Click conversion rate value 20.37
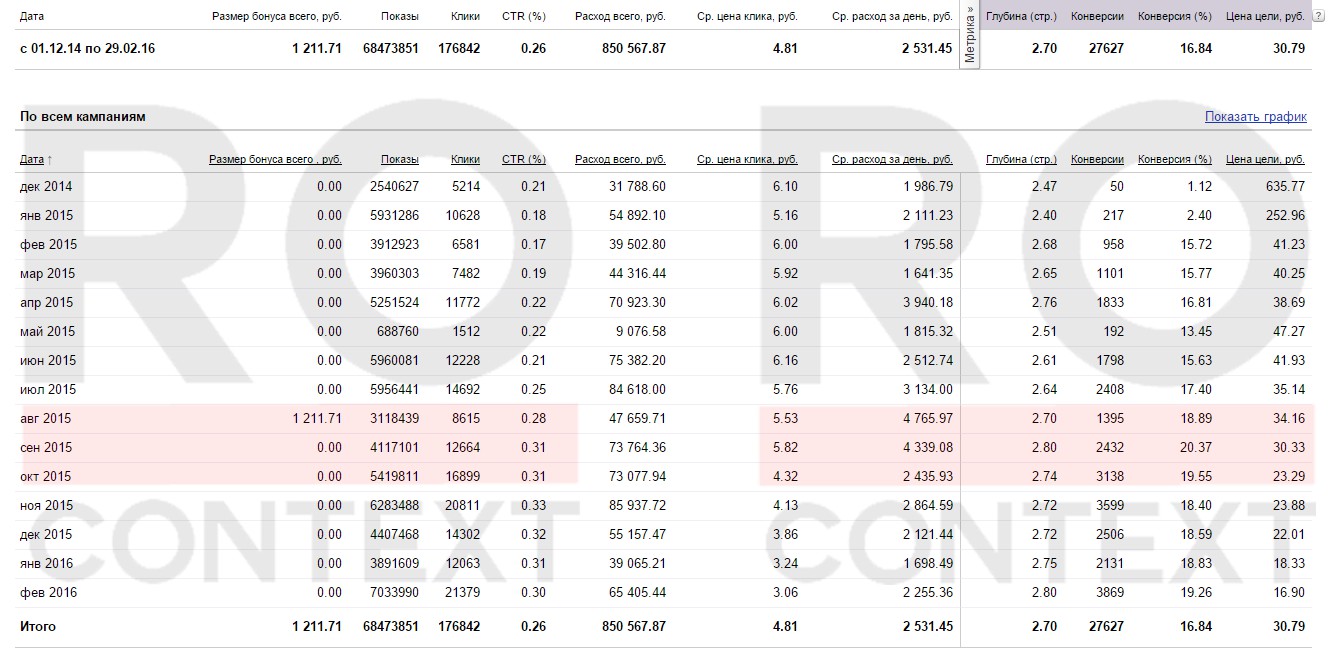Viewport: 1339px width, 661px height. coord(1195,447)
